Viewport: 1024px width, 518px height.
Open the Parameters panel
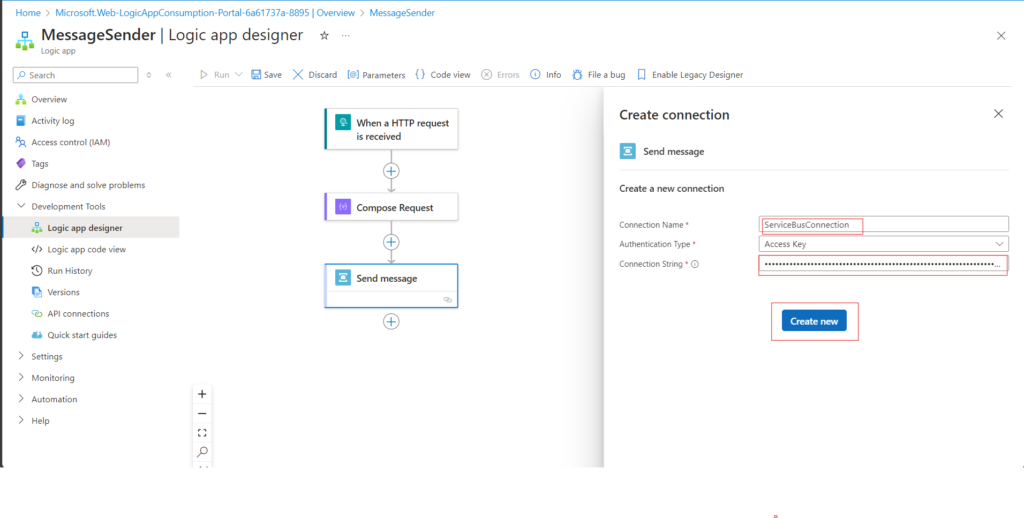(x=376, y=74)
